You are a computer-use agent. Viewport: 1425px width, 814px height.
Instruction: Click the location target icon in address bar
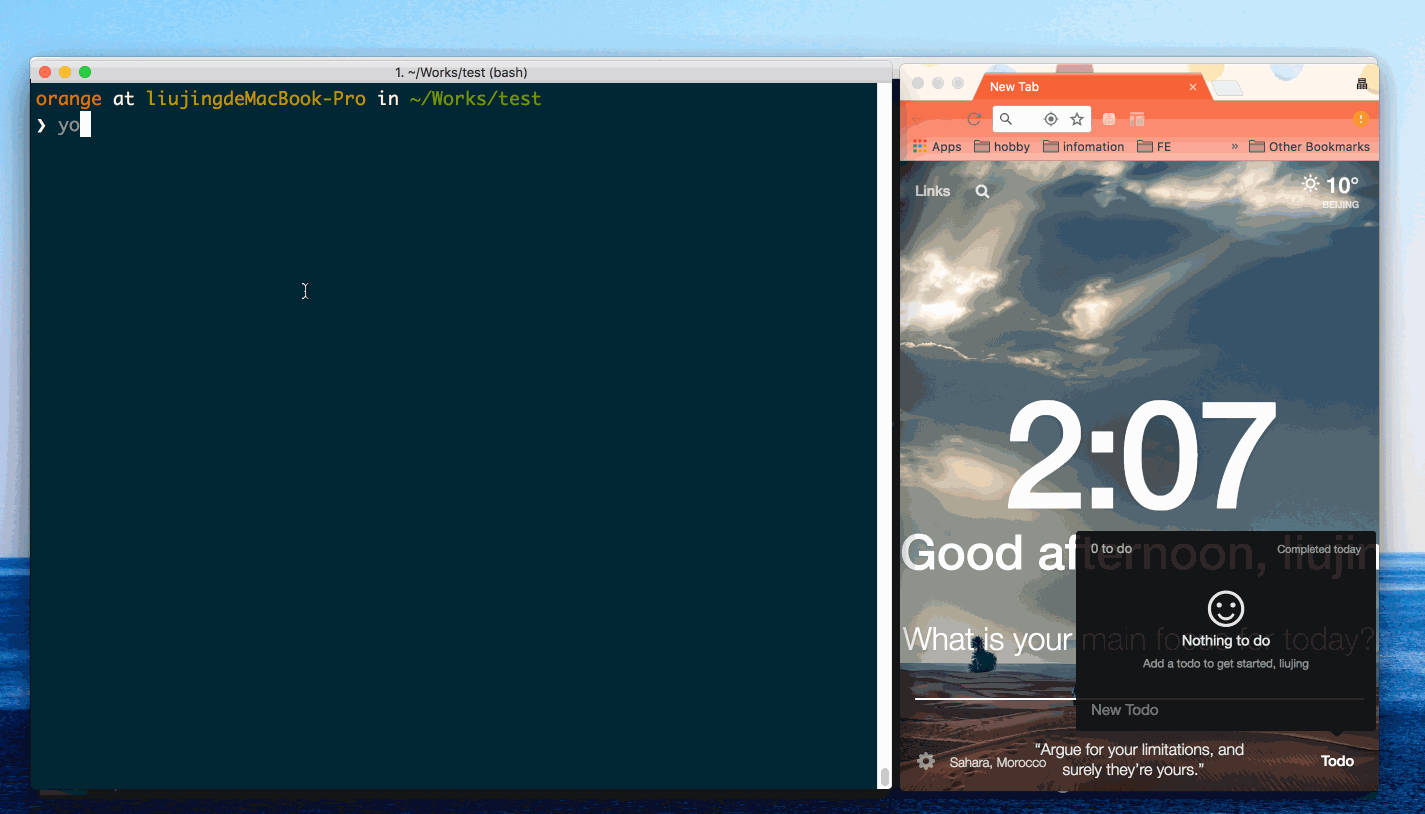tap(1051, 119)
